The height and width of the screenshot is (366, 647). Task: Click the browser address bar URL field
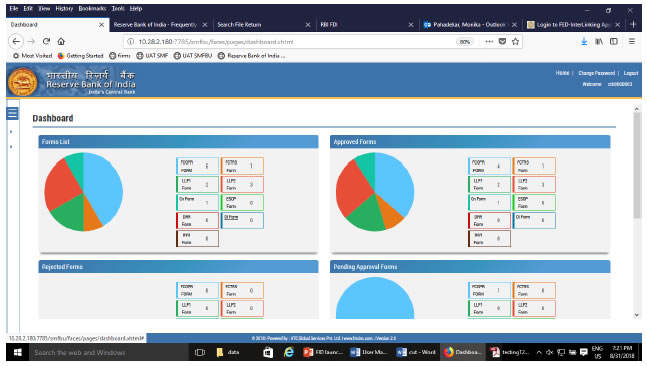289,42
